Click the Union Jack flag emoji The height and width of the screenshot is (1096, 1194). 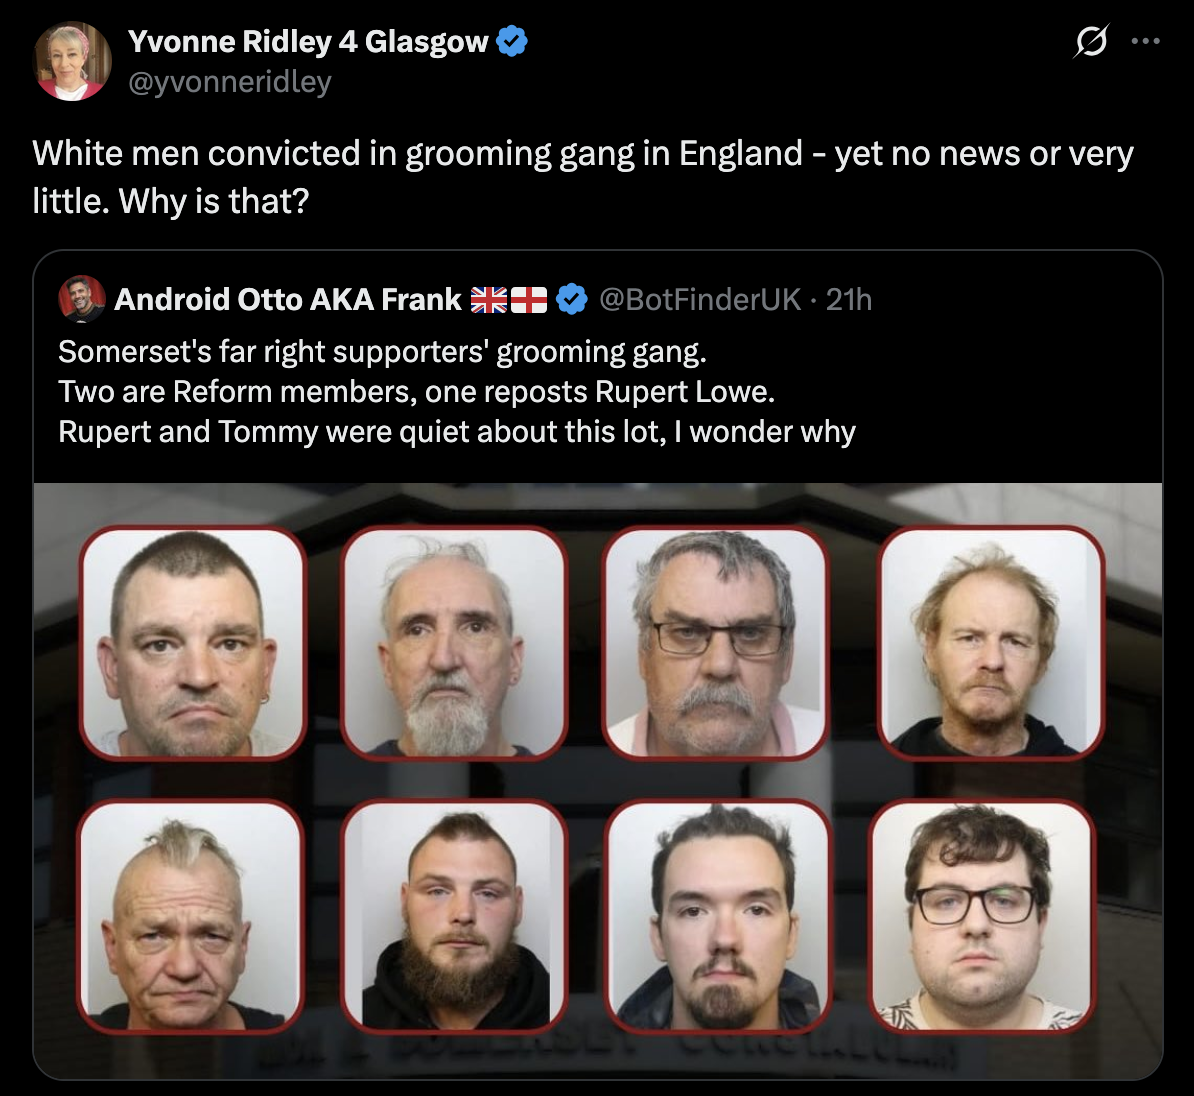click(x=489, y=300)
